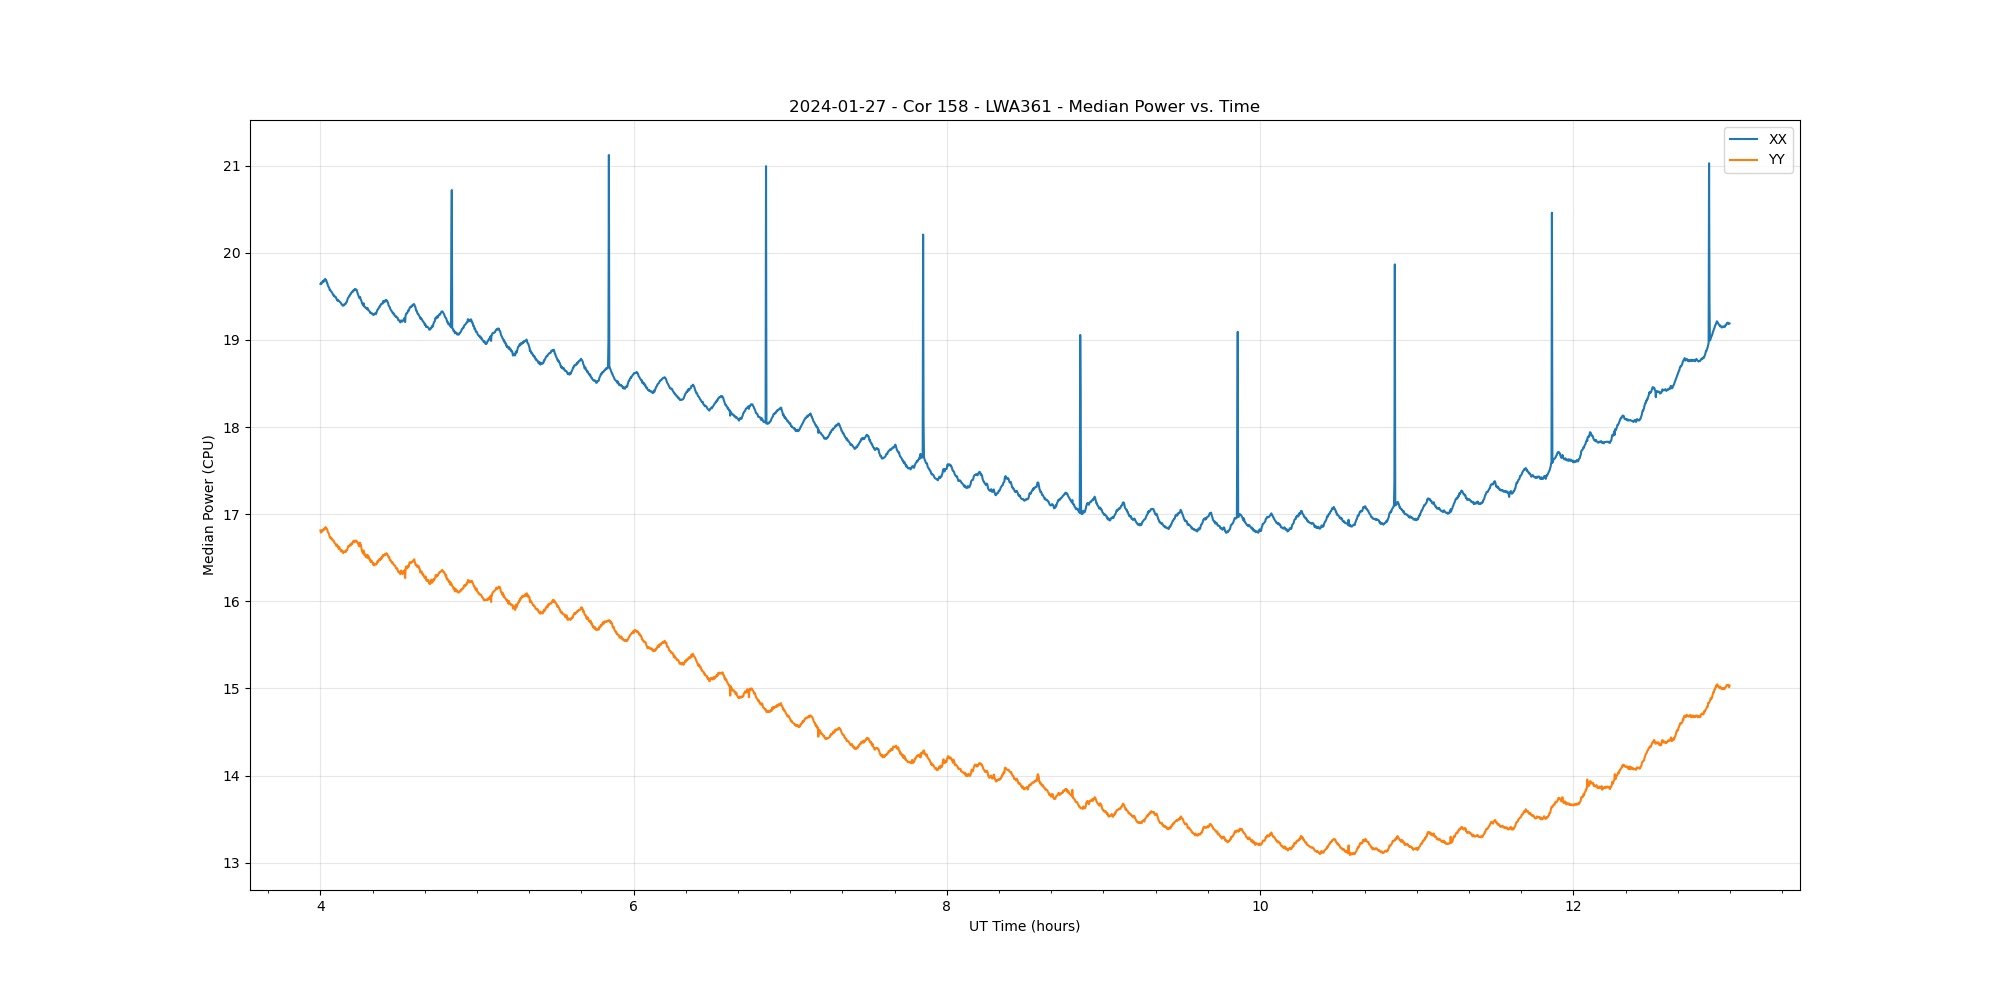Viewport: 2000px width, 1000px height.
Task: Click the start of the orange YY curve
Action: coord(321,531)
